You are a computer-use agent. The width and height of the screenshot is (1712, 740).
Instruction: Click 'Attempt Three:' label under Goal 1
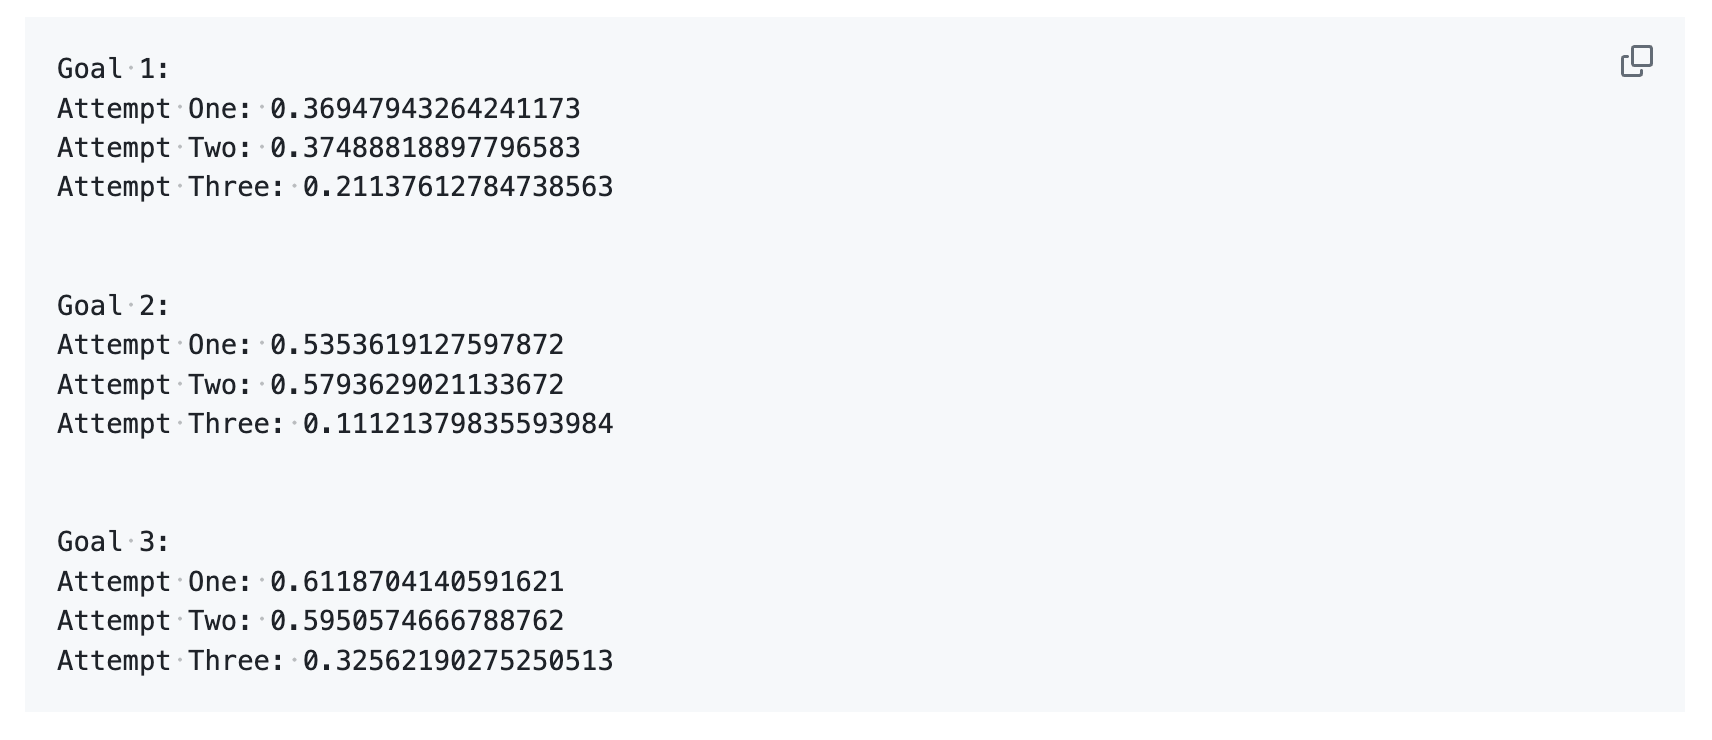[170, 187]
